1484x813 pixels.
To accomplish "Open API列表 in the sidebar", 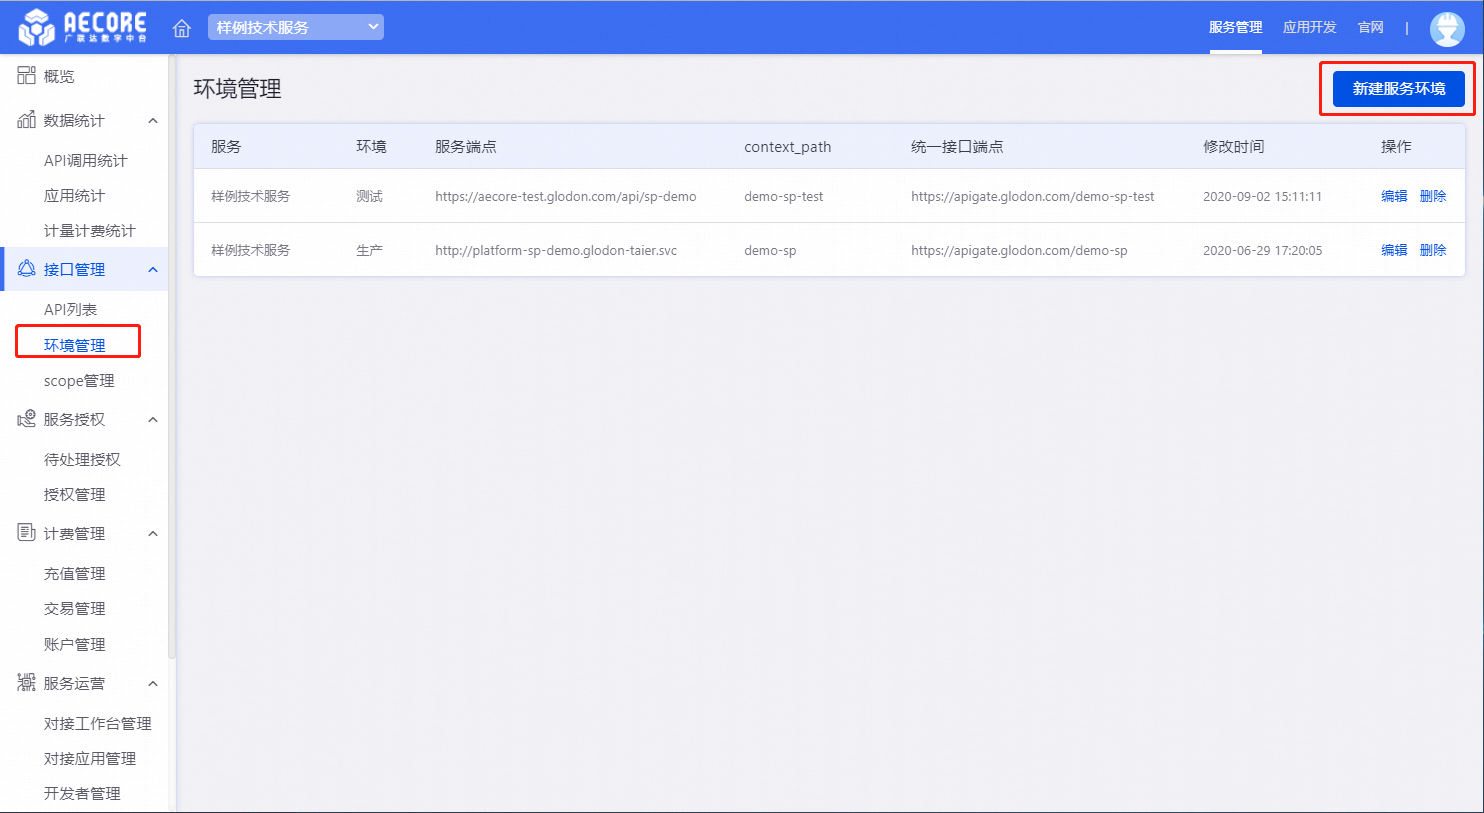I will (70, 309).
